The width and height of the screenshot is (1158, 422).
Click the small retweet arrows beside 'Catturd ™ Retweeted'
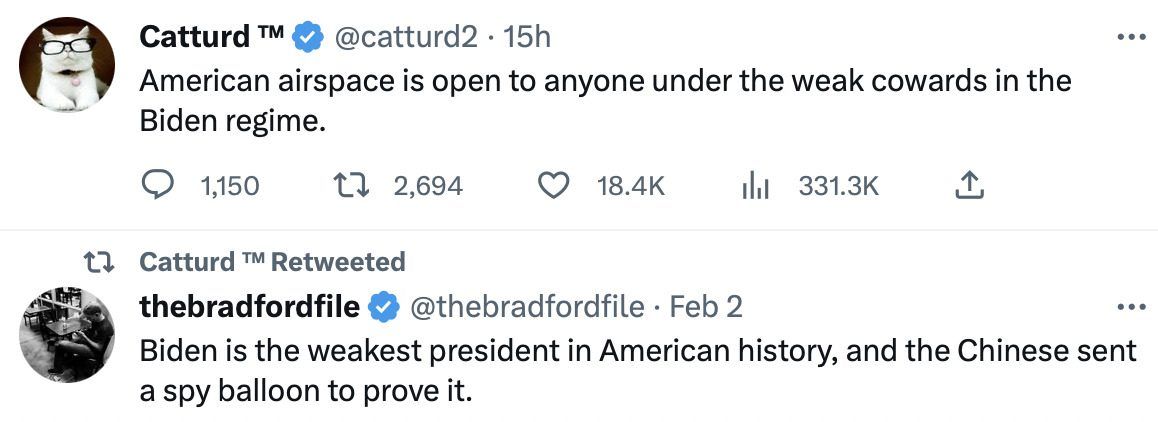point(97,262)
